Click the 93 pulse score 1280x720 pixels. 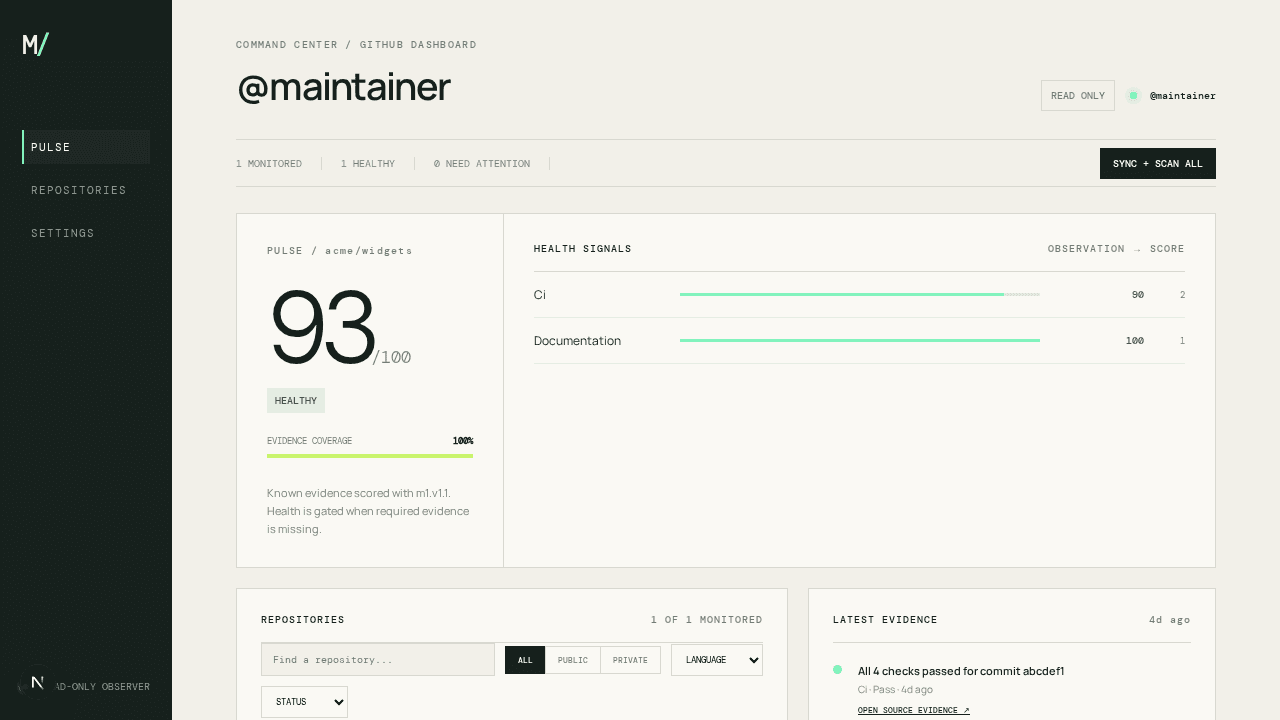pyautogui.click(x=322, y=328)
